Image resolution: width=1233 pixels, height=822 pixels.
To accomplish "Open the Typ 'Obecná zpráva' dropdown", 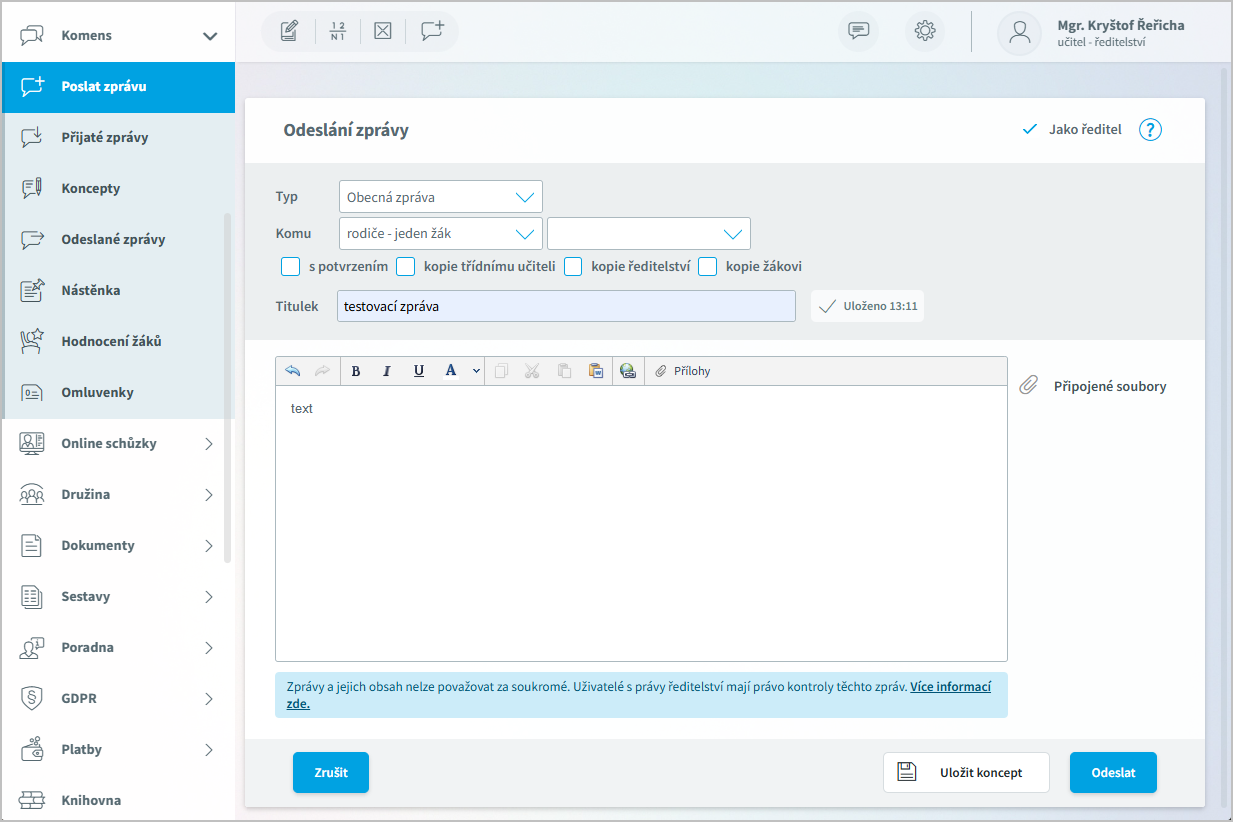I will 440,197.
